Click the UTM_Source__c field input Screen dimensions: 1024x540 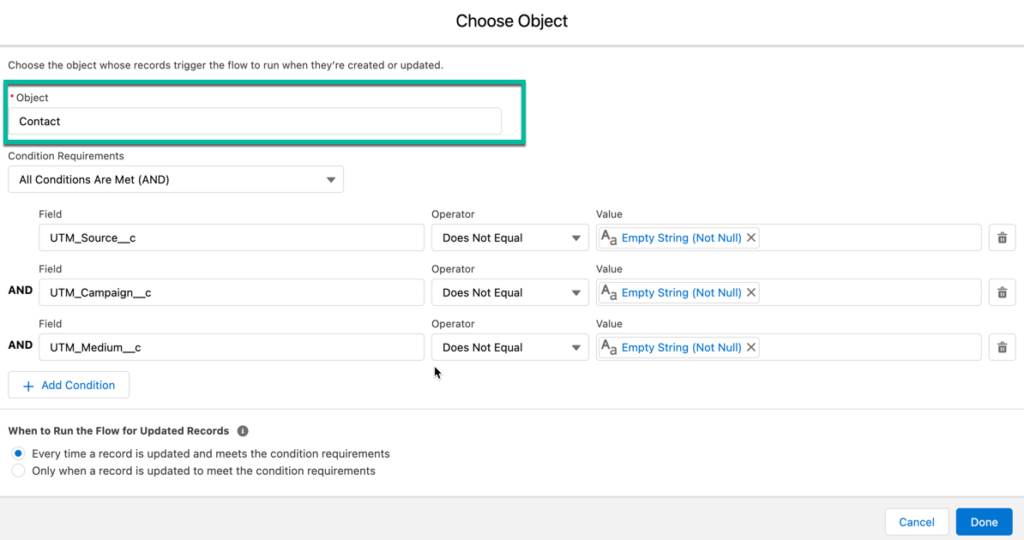(231, 238)
